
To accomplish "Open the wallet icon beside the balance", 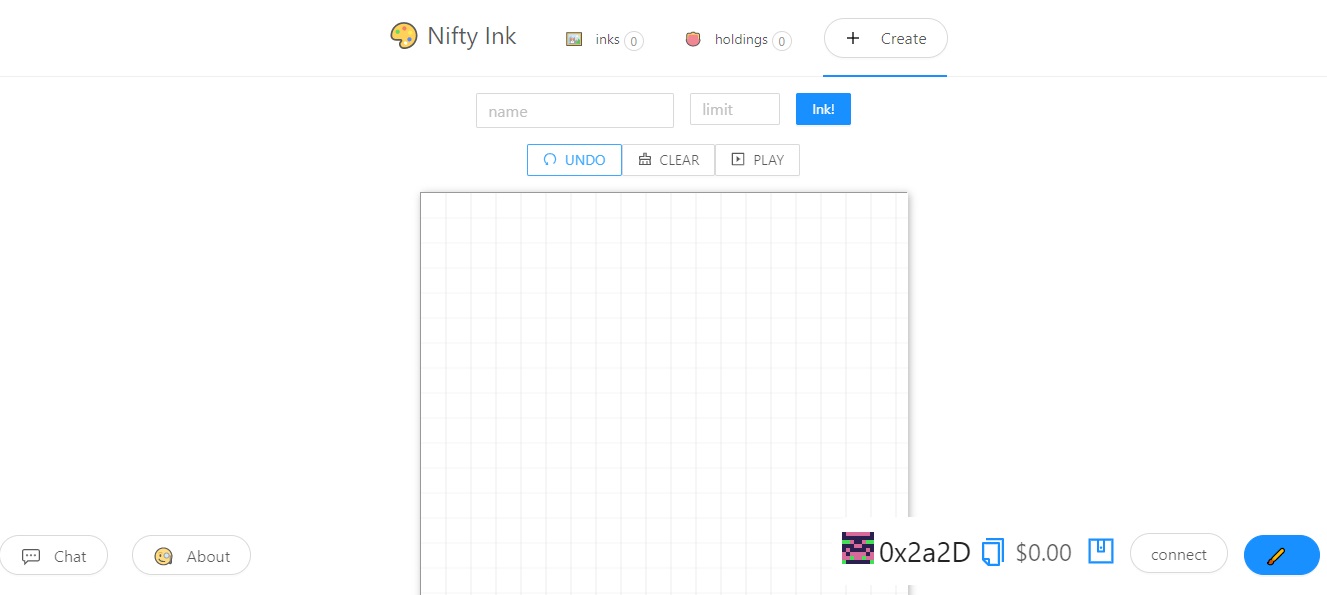I will (1101, 551).
